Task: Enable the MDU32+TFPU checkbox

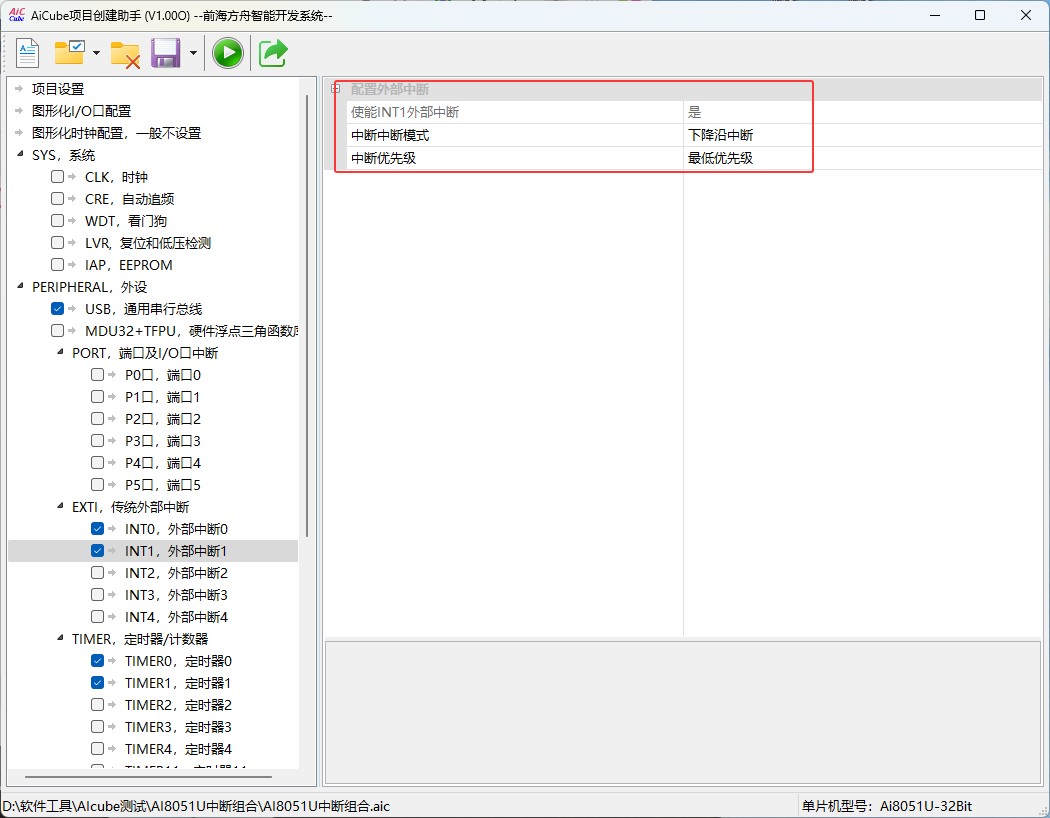Action: click(x=58, y=331)
